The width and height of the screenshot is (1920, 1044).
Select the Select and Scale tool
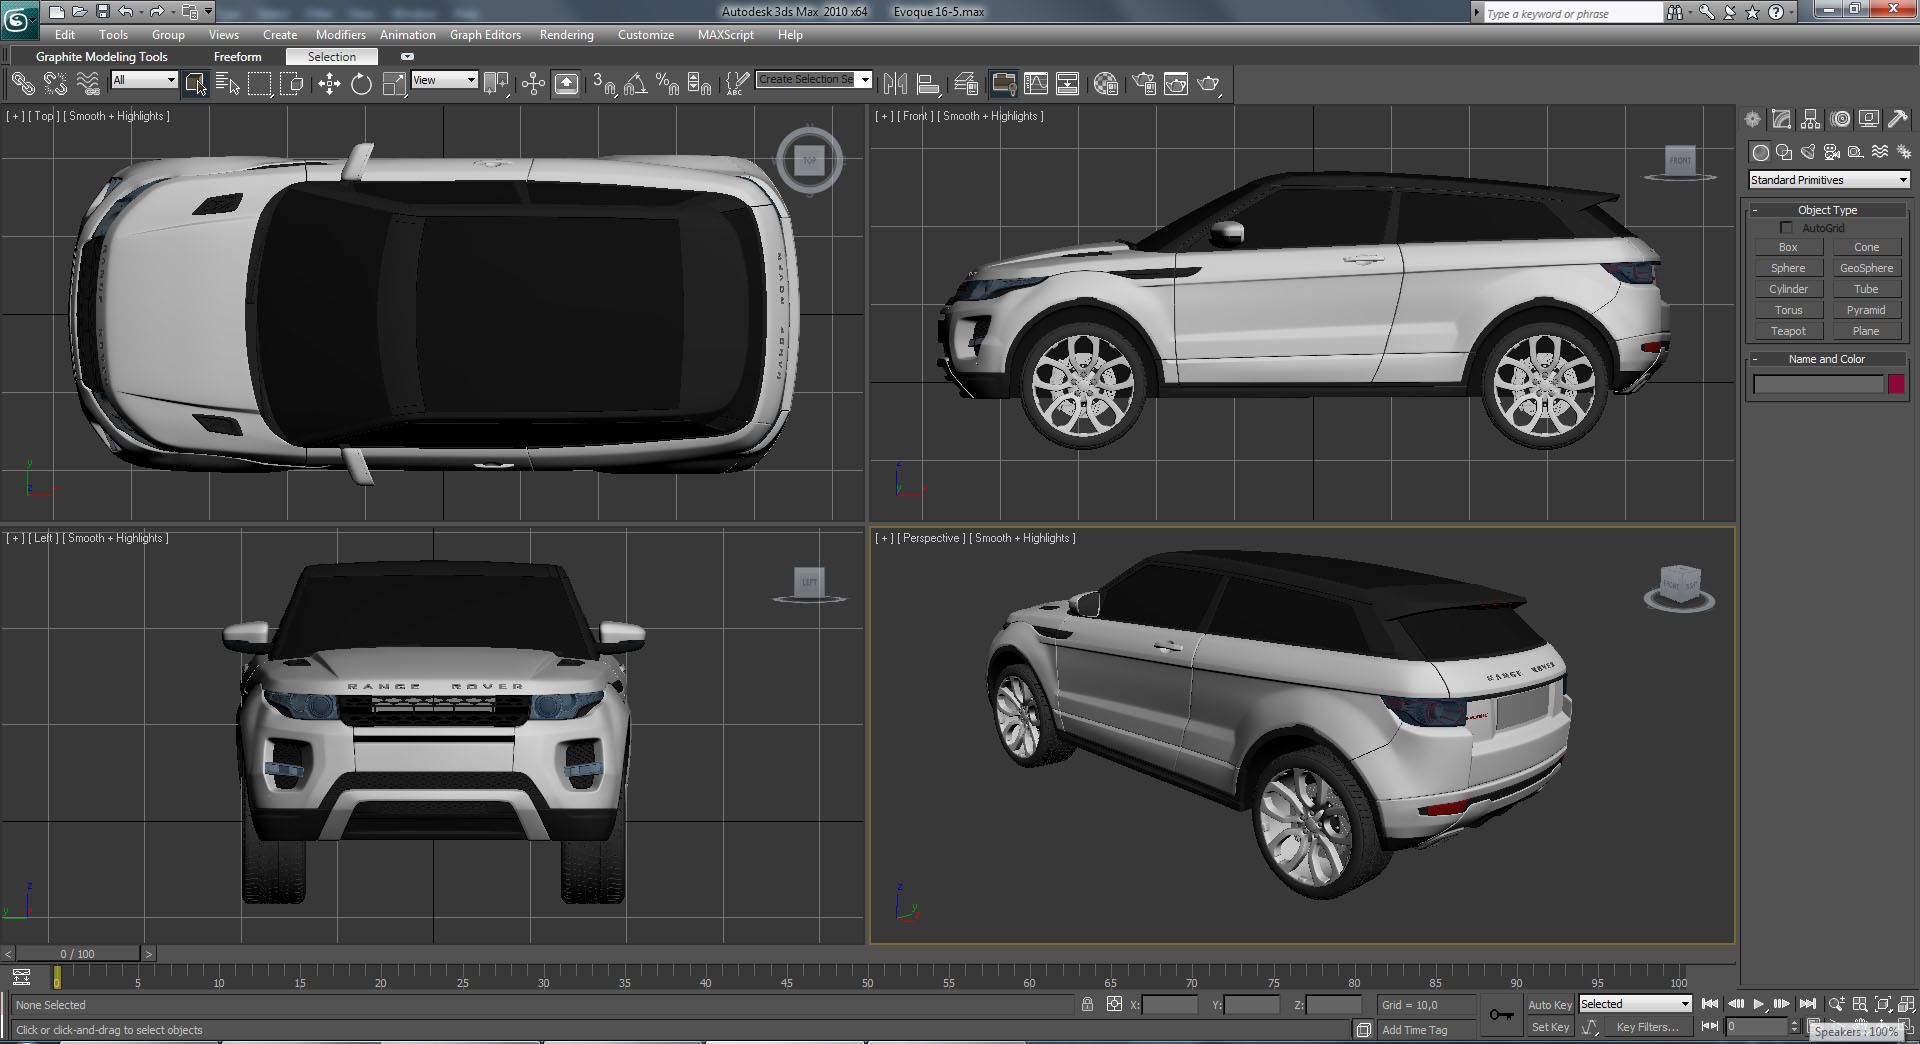tap(394, 84)
